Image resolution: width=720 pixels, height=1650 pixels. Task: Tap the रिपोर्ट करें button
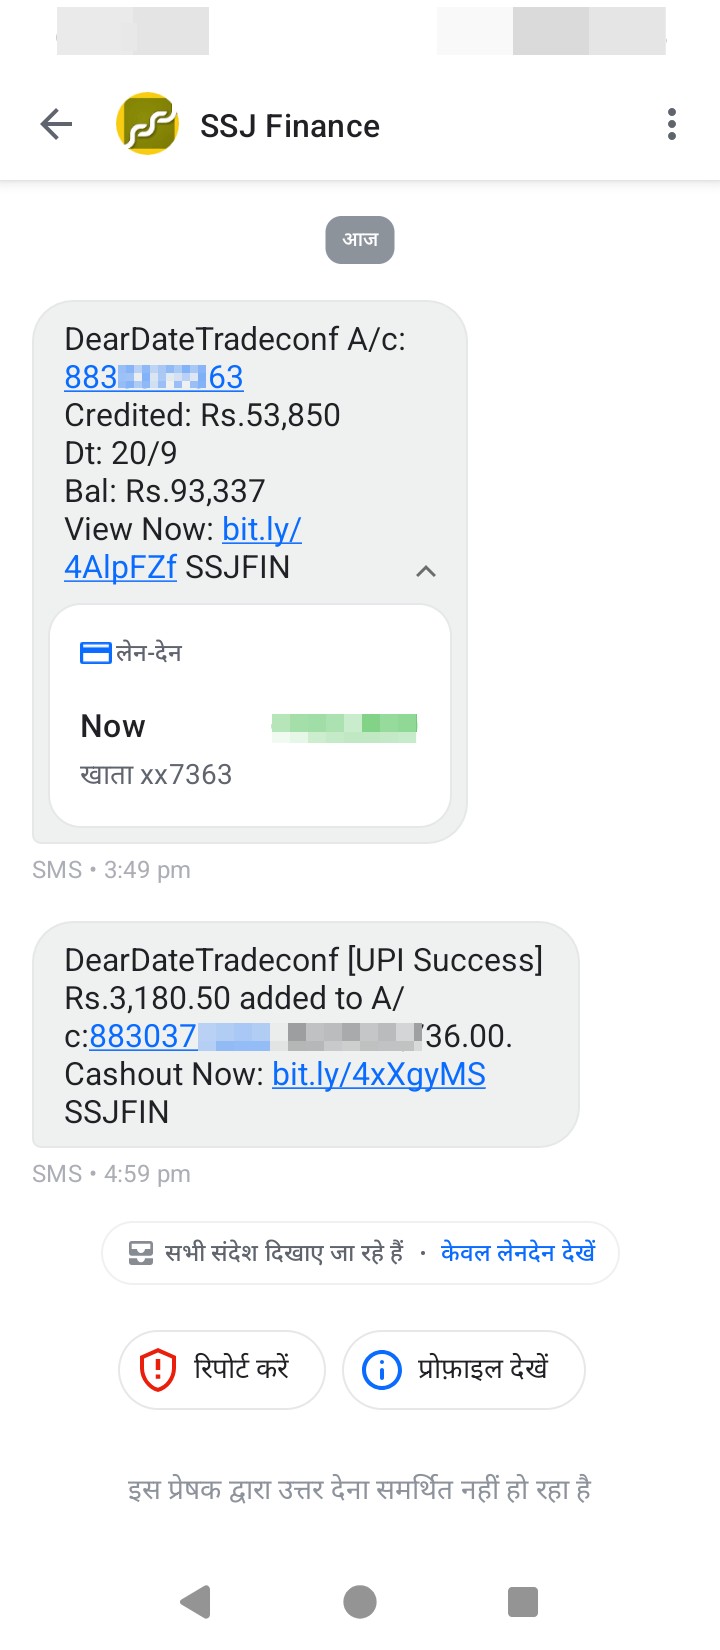[222, 1369]
